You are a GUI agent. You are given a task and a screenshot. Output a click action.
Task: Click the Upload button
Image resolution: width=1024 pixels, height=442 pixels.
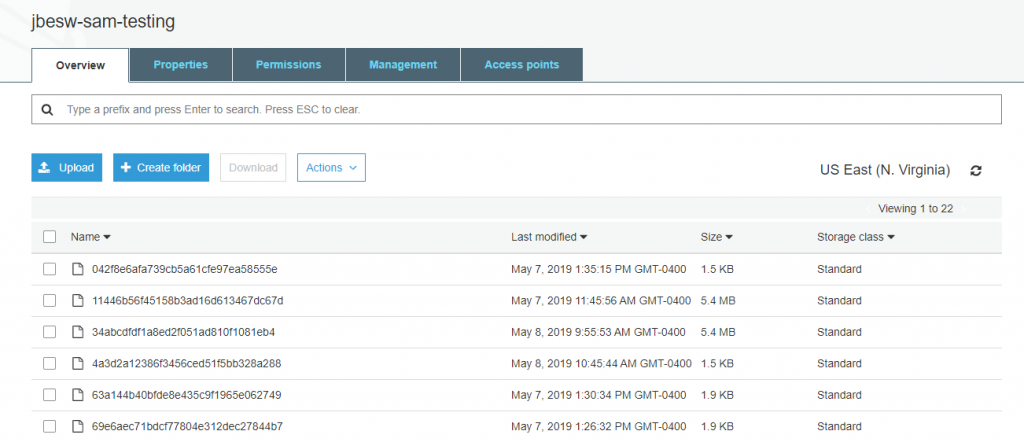[x=67, y=168]
